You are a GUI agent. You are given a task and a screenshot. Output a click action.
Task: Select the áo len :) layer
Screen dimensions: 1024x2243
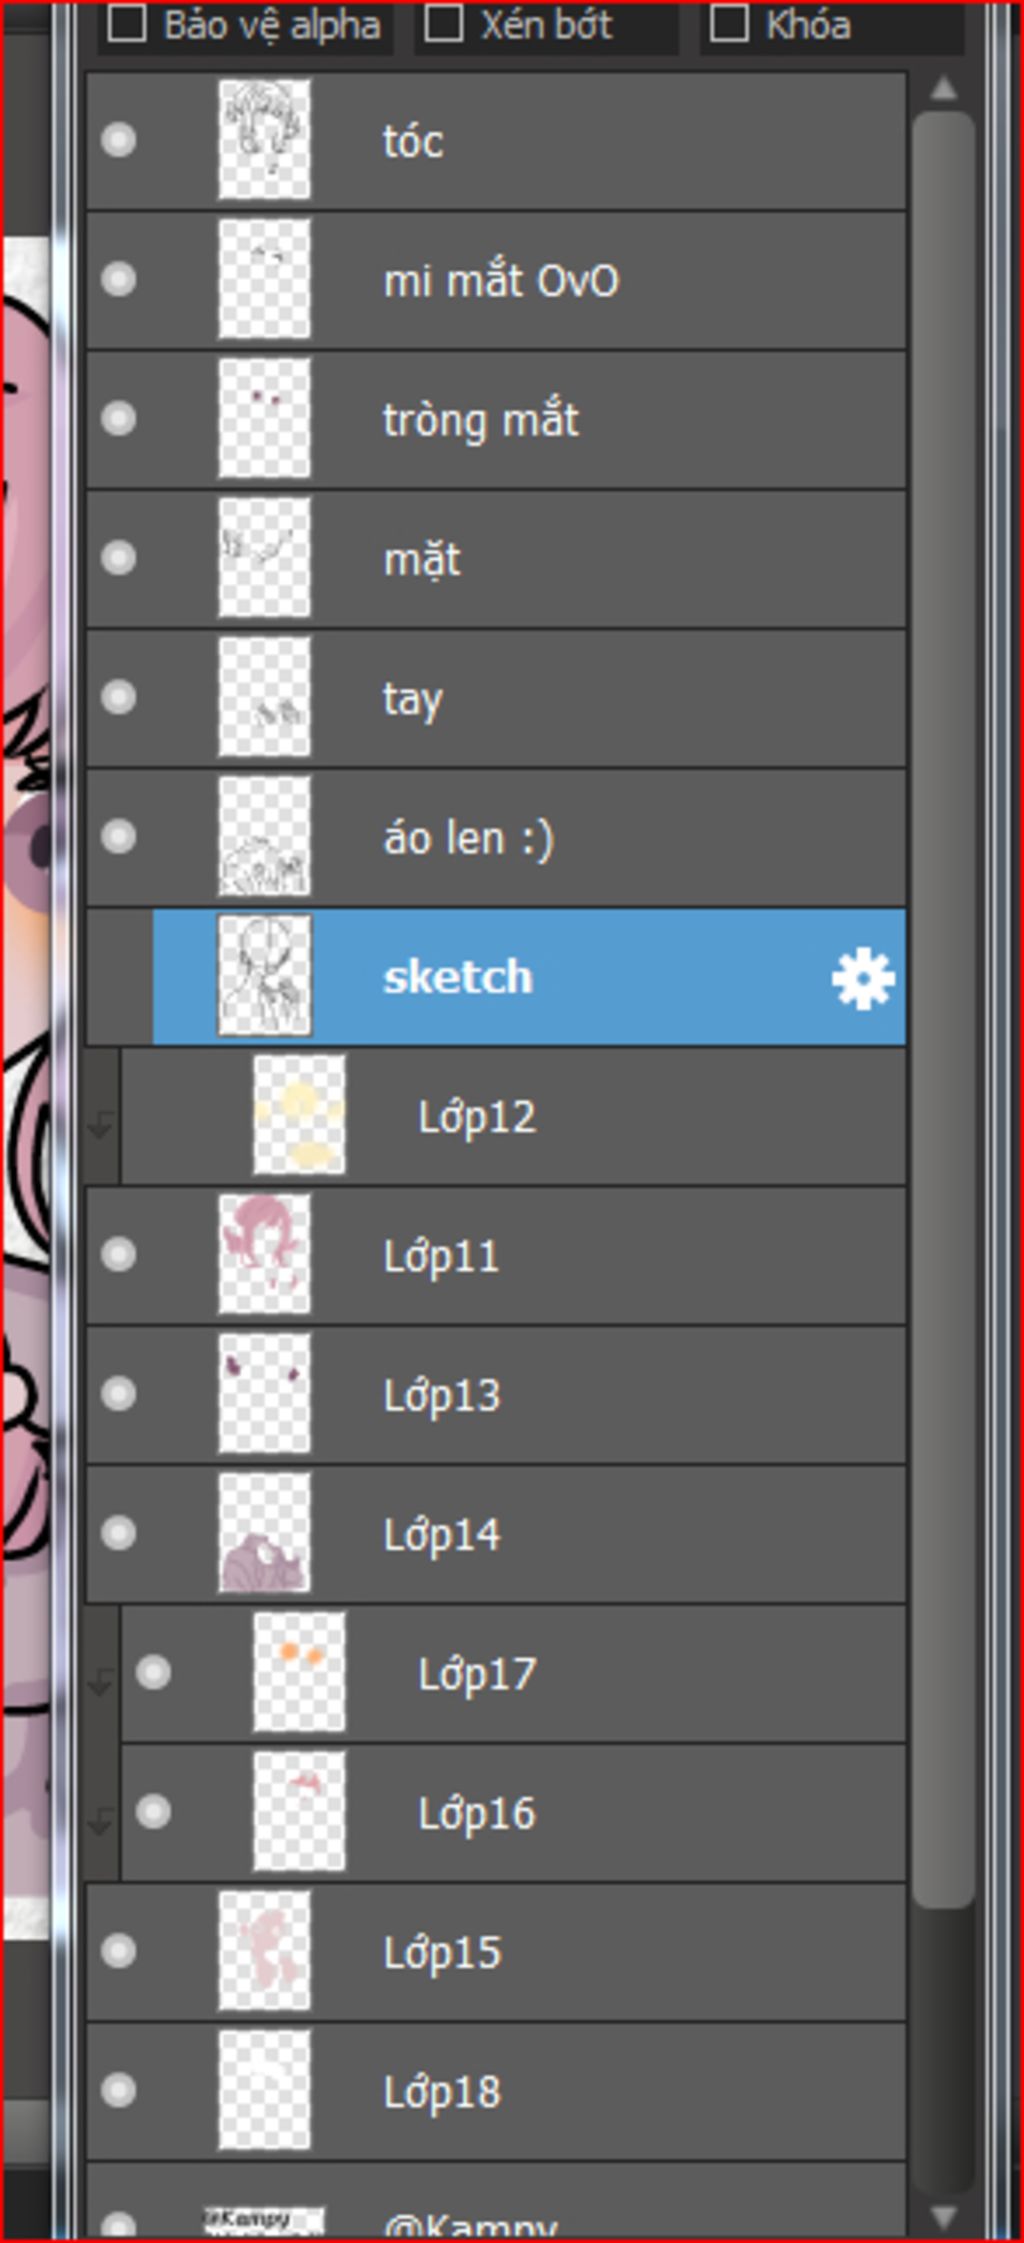click(x=468, y=837)
